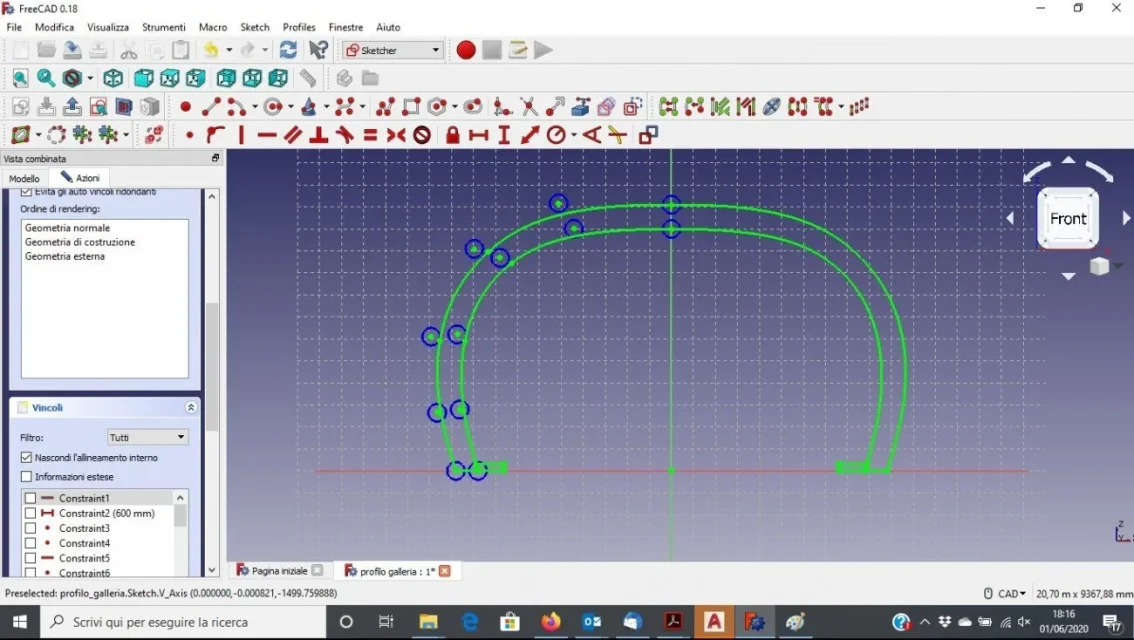This screenshot has height=640, width=1134.
Task: Pick the create line tool
Action: 211,107
